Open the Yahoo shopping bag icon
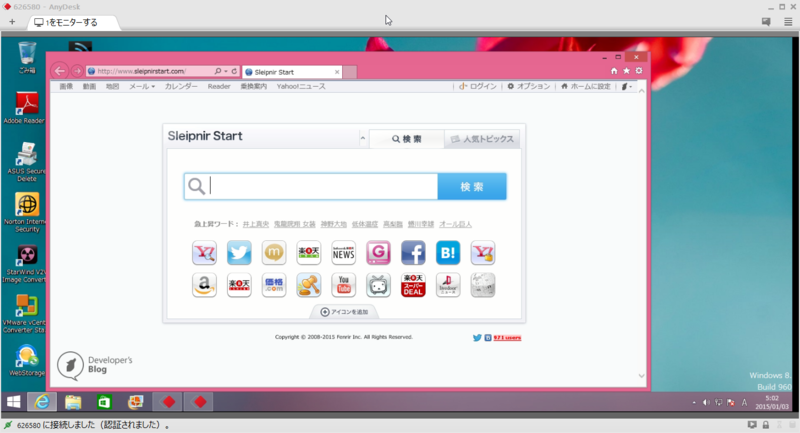800x433 pixels. 483,252
